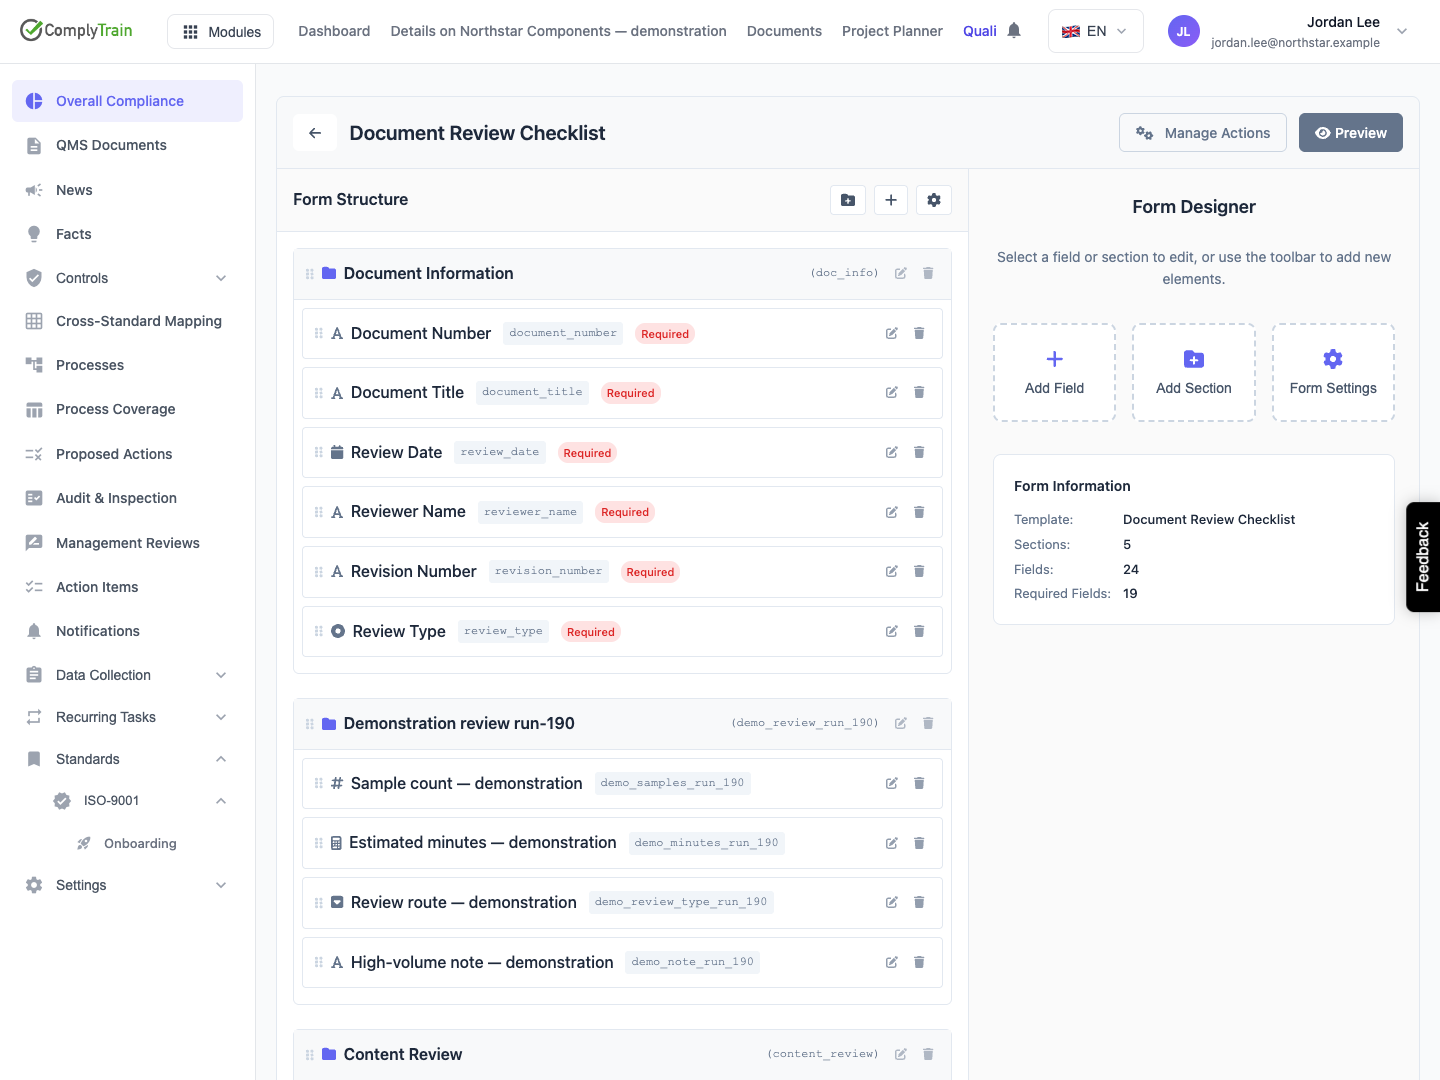Open the Modules menu
This screenshot has width=1440, height=1080.
coord(221,32)
